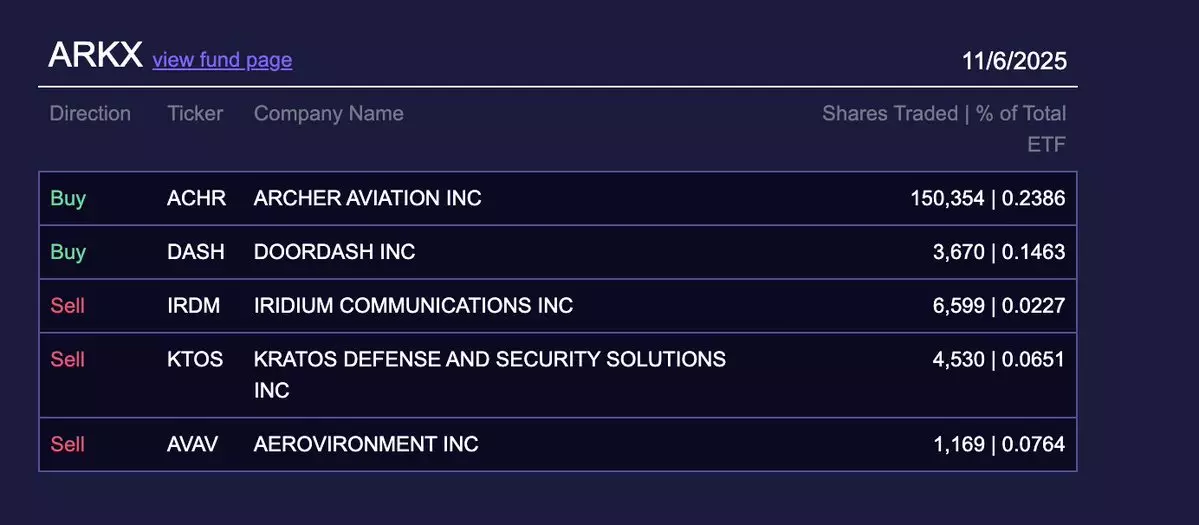Click the Ticker column header
This screenshot has height=525, width=1199.
pyautogui.click(x=195, y=114)
